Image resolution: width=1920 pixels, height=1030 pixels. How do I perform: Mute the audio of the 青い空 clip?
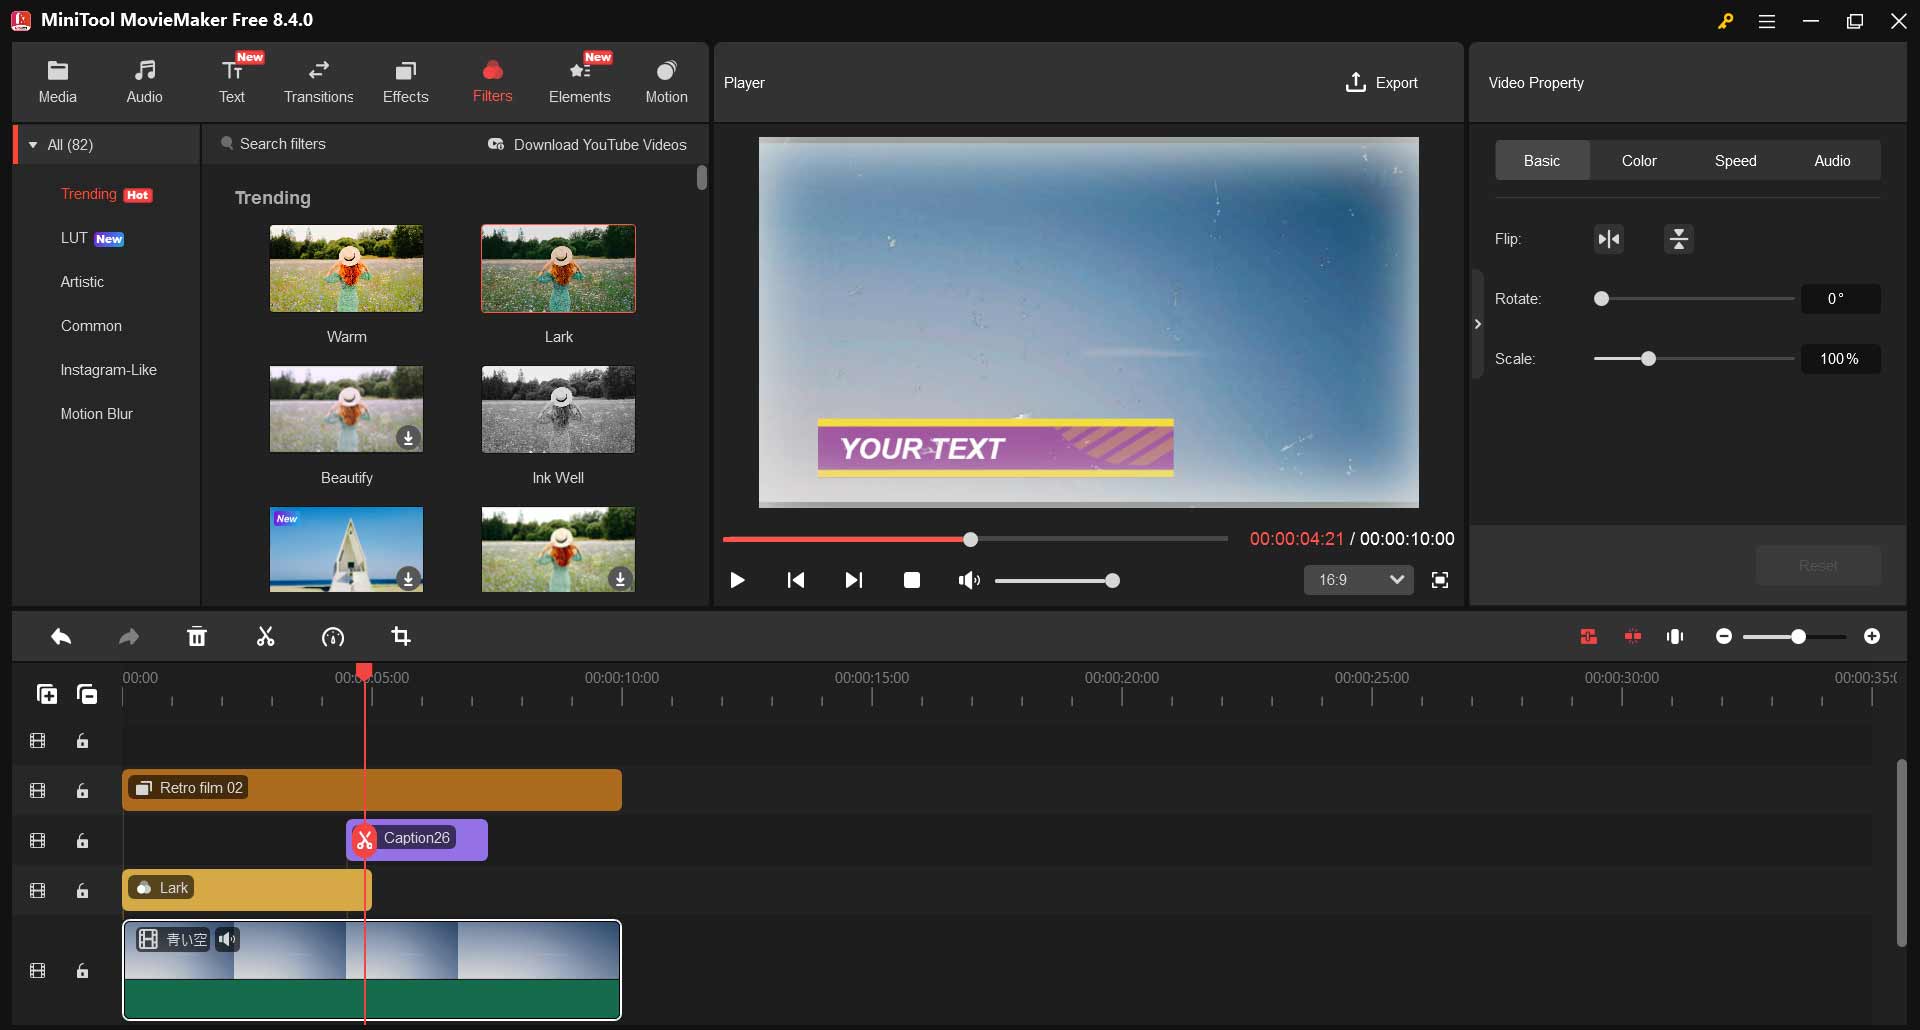228,939
